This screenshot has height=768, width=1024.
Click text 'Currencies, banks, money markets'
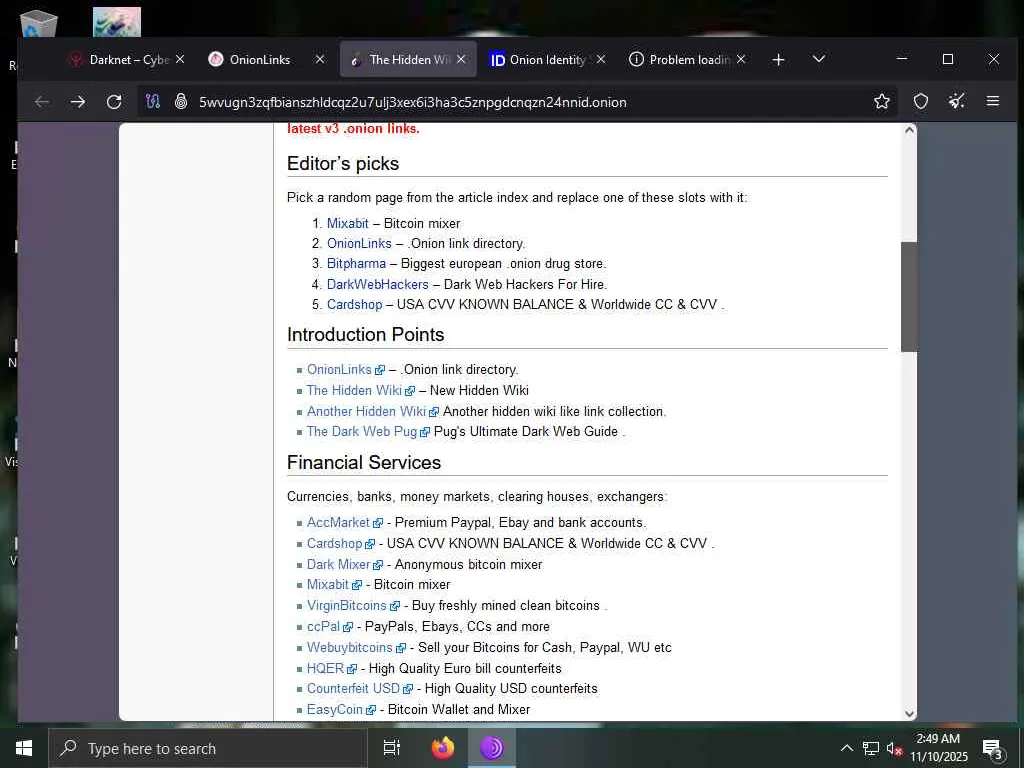pos(390,497)
